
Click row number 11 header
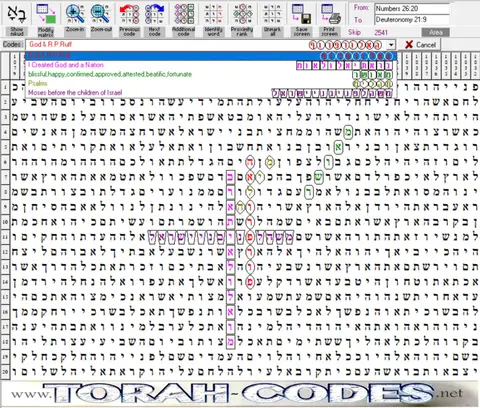point(5,237)
